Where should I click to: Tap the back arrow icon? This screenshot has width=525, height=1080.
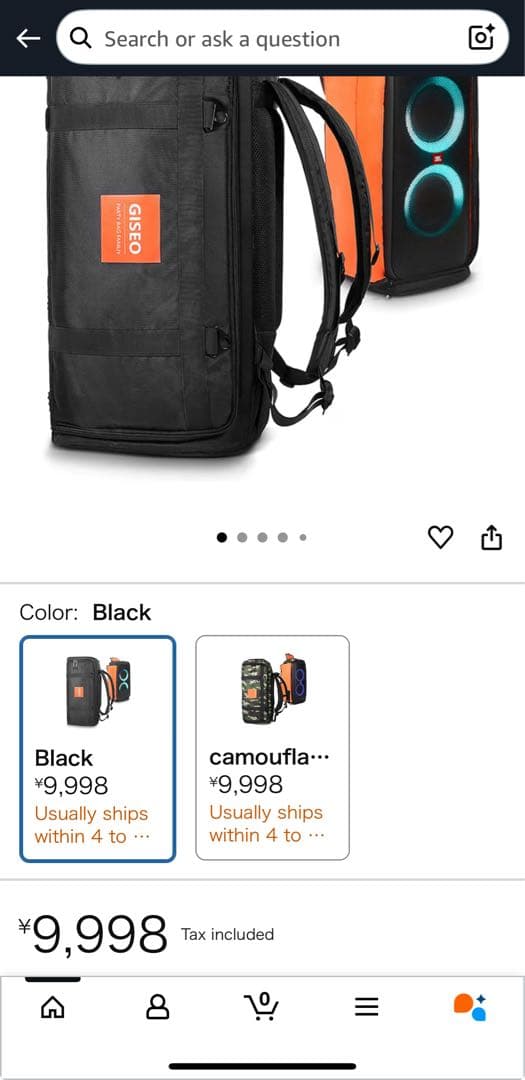coord(28,39)
